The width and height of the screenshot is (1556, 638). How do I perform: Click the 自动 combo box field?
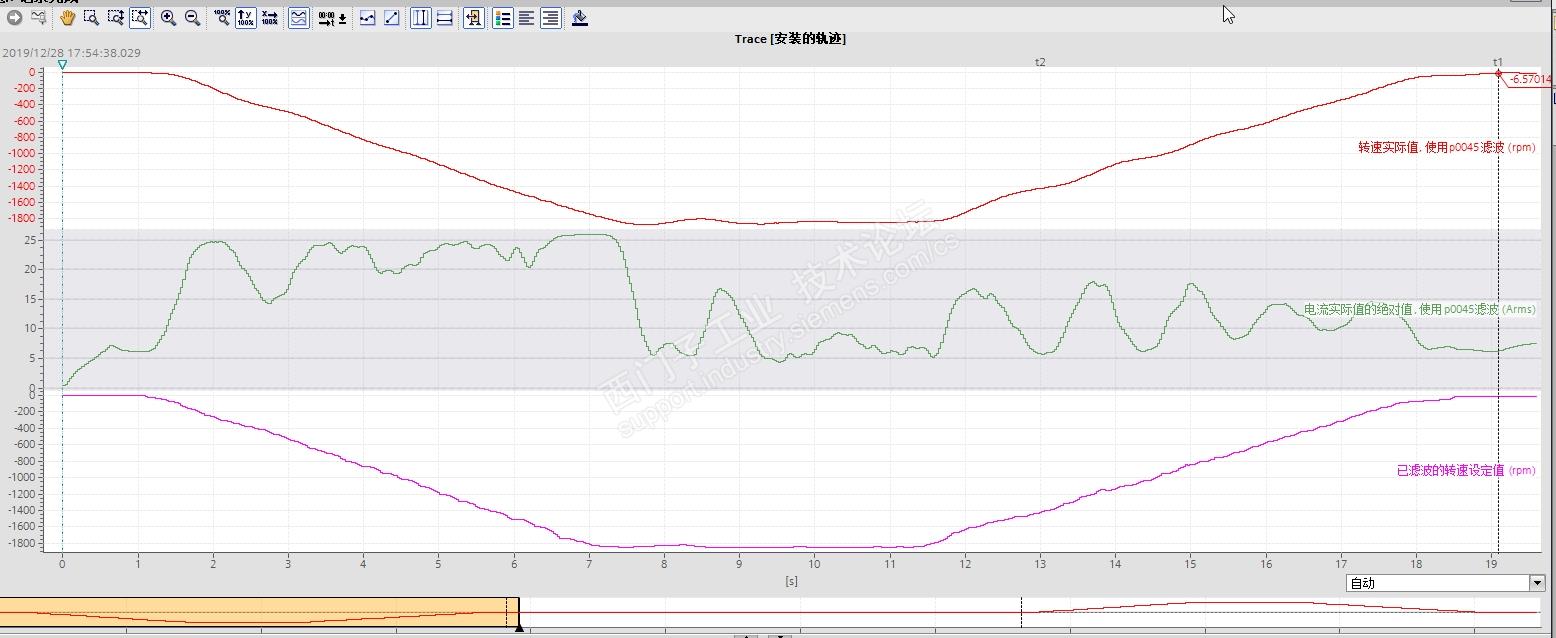pos(1445,583)
